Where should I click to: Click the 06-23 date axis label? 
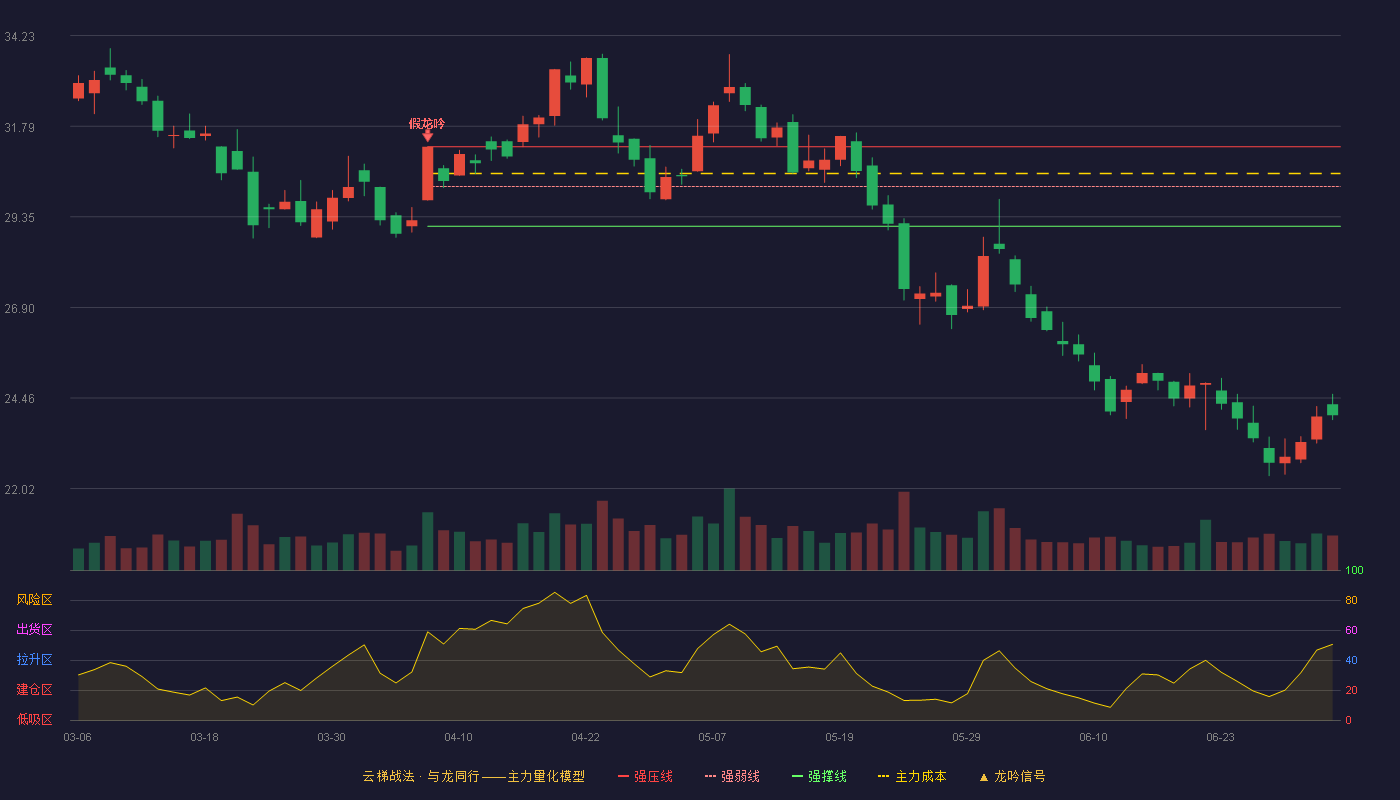[x=1220, y=737]
